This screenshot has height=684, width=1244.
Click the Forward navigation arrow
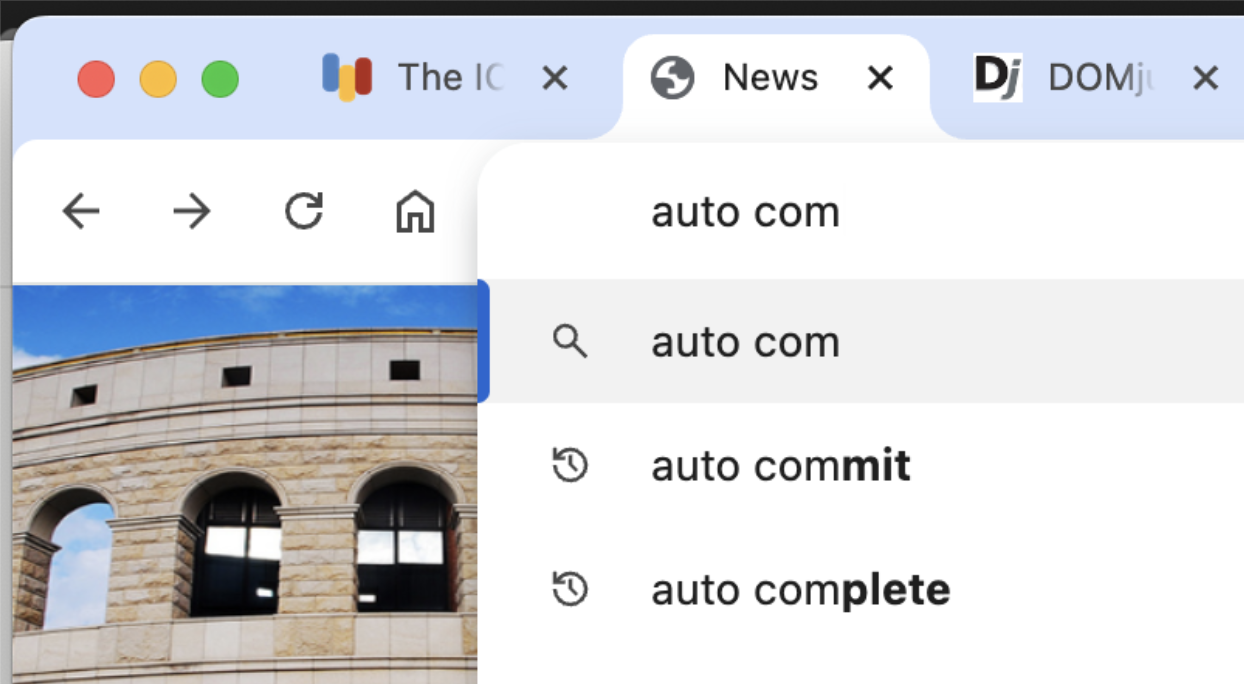pos(191,212)
